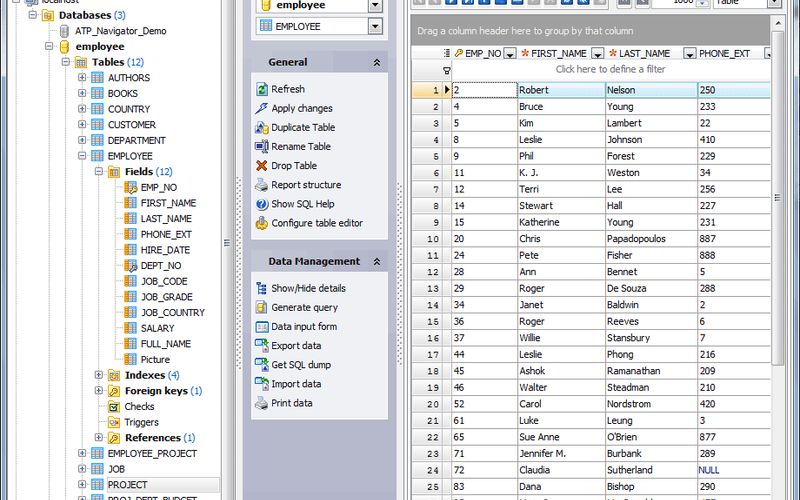Click the data grid vertical scrollbar
Image resolution: width=800 pixels, height=500 pixels.
point(778,197)
